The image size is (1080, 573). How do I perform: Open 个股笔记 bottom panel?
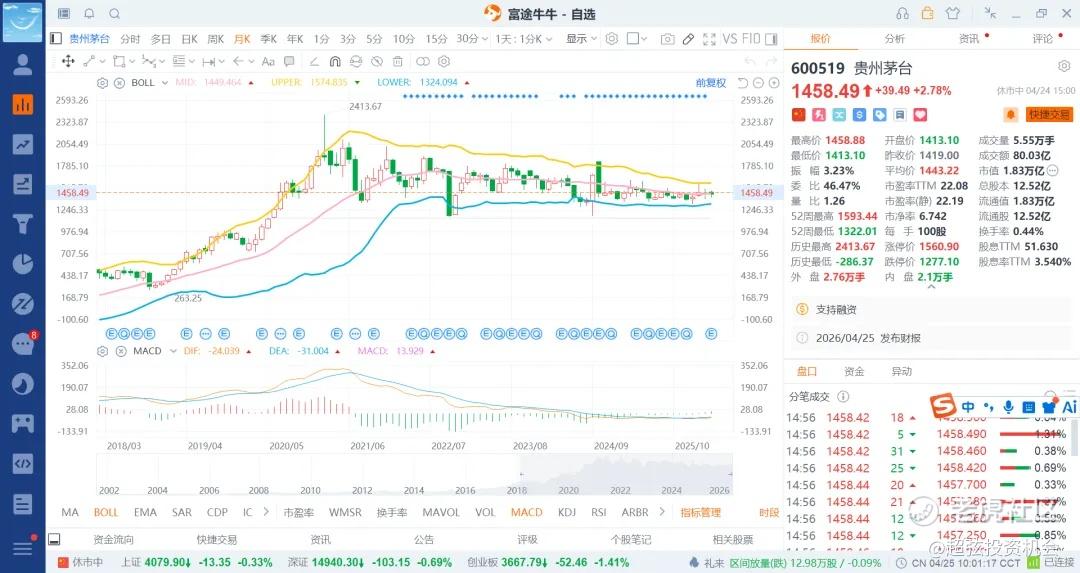click(x=630, y=539)
